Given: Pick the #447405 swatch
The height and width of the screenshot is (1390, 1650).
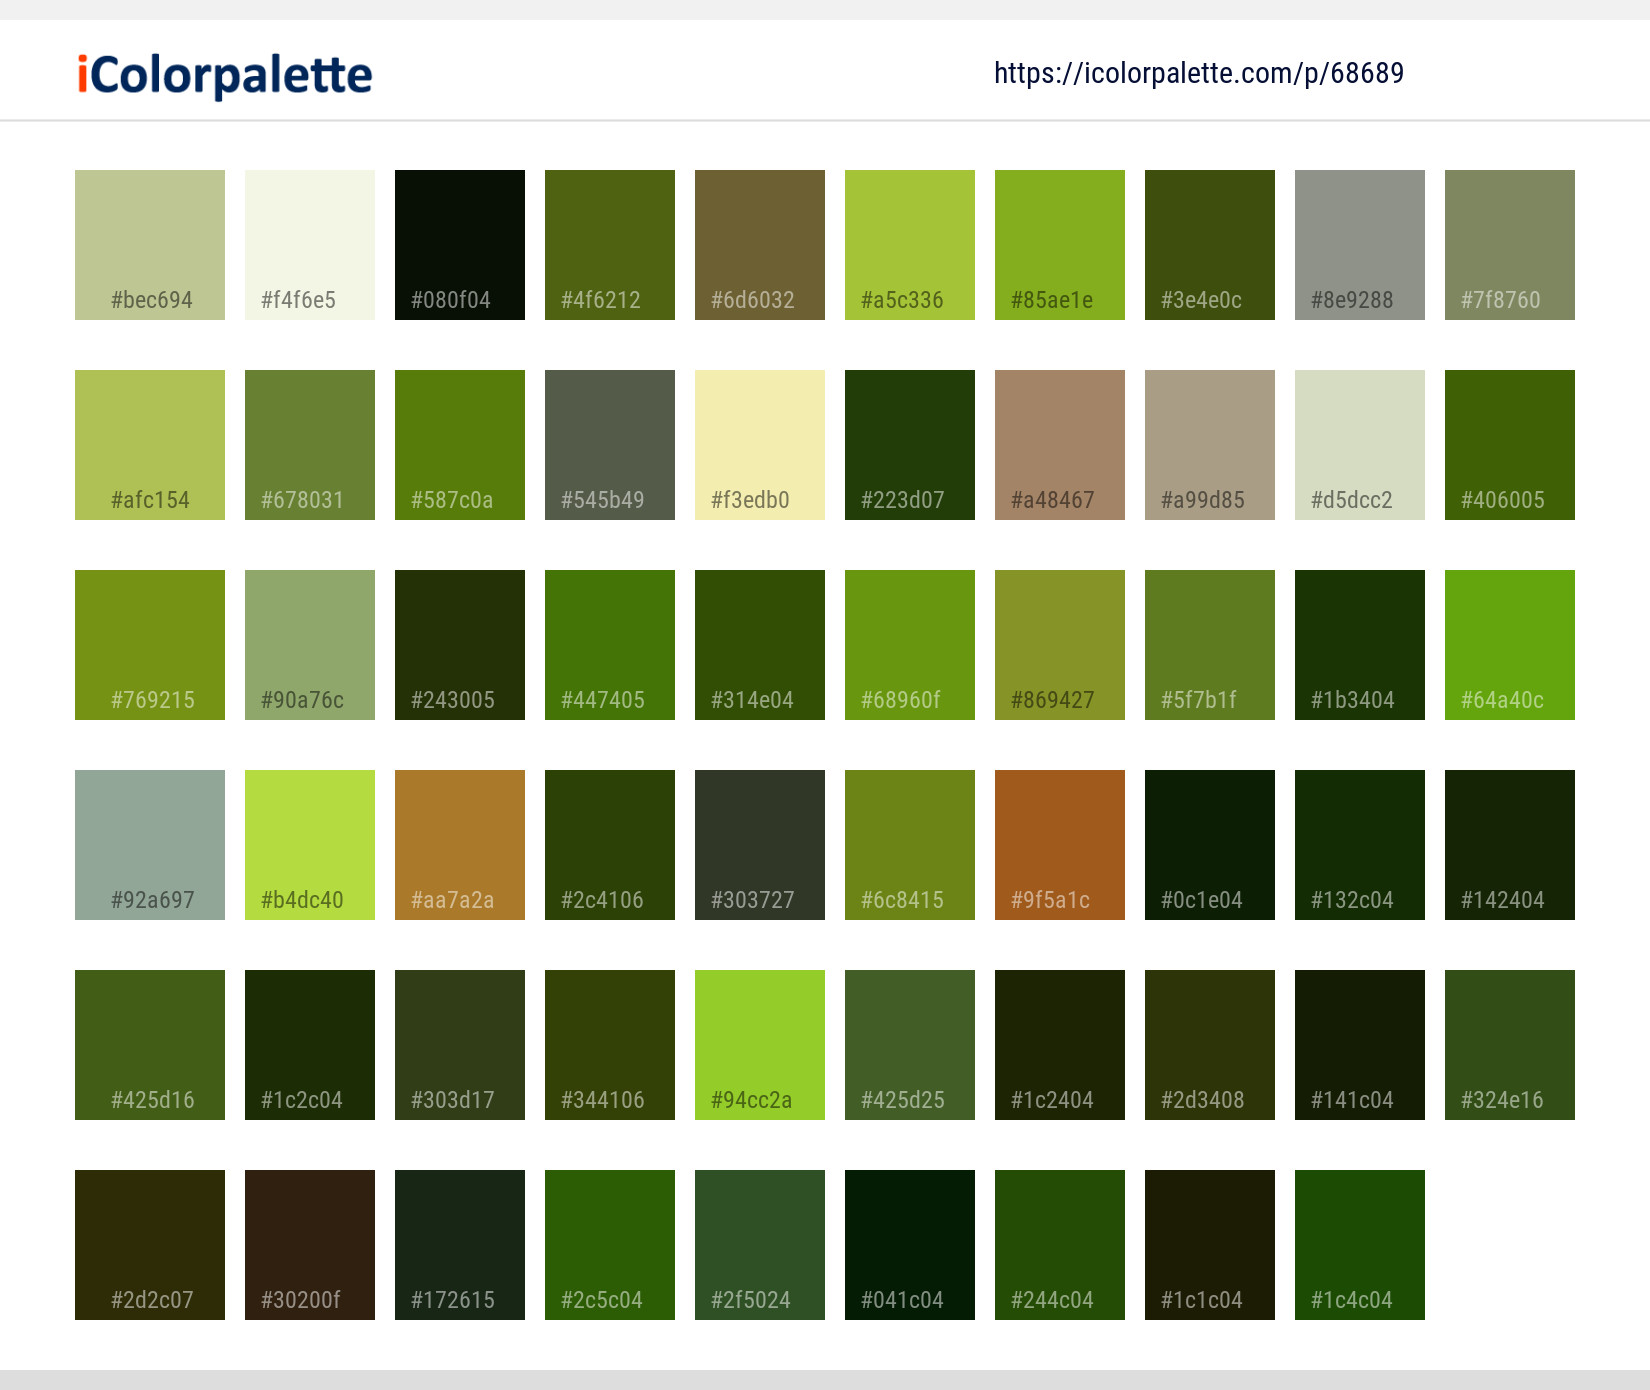Looking at the screenshot, I should click(x=610, y=645).
